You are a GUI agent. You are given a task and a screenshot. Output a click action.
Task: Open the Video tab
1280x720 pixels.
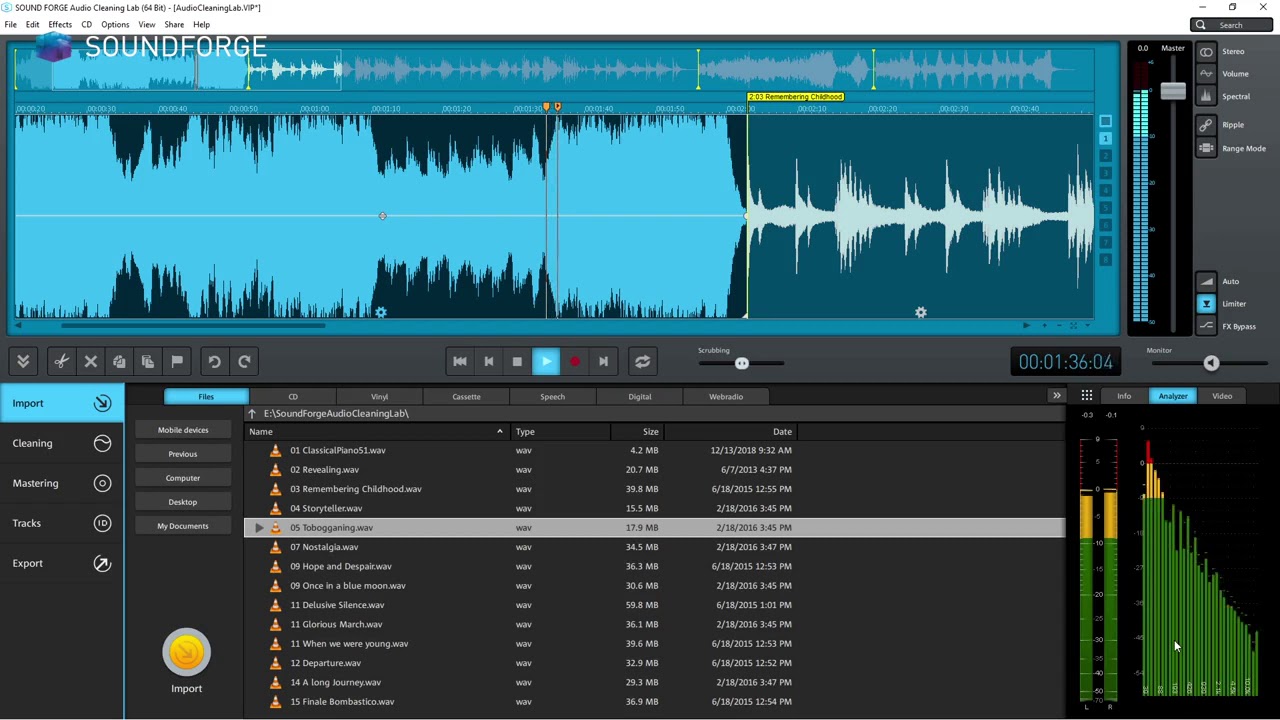[1222, 396]
